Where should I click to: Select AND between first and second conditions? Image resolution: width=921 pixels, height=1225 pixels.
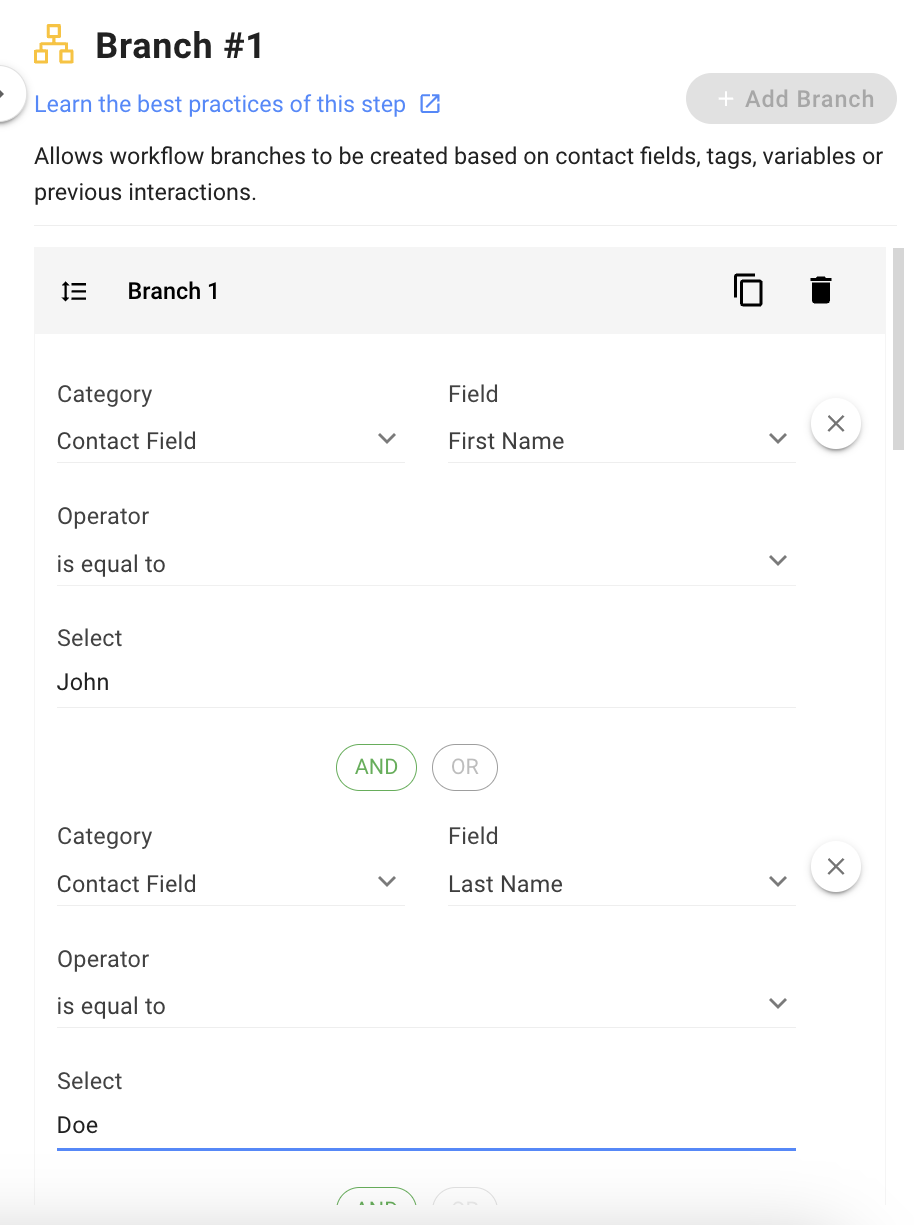[x=376, y=767]
